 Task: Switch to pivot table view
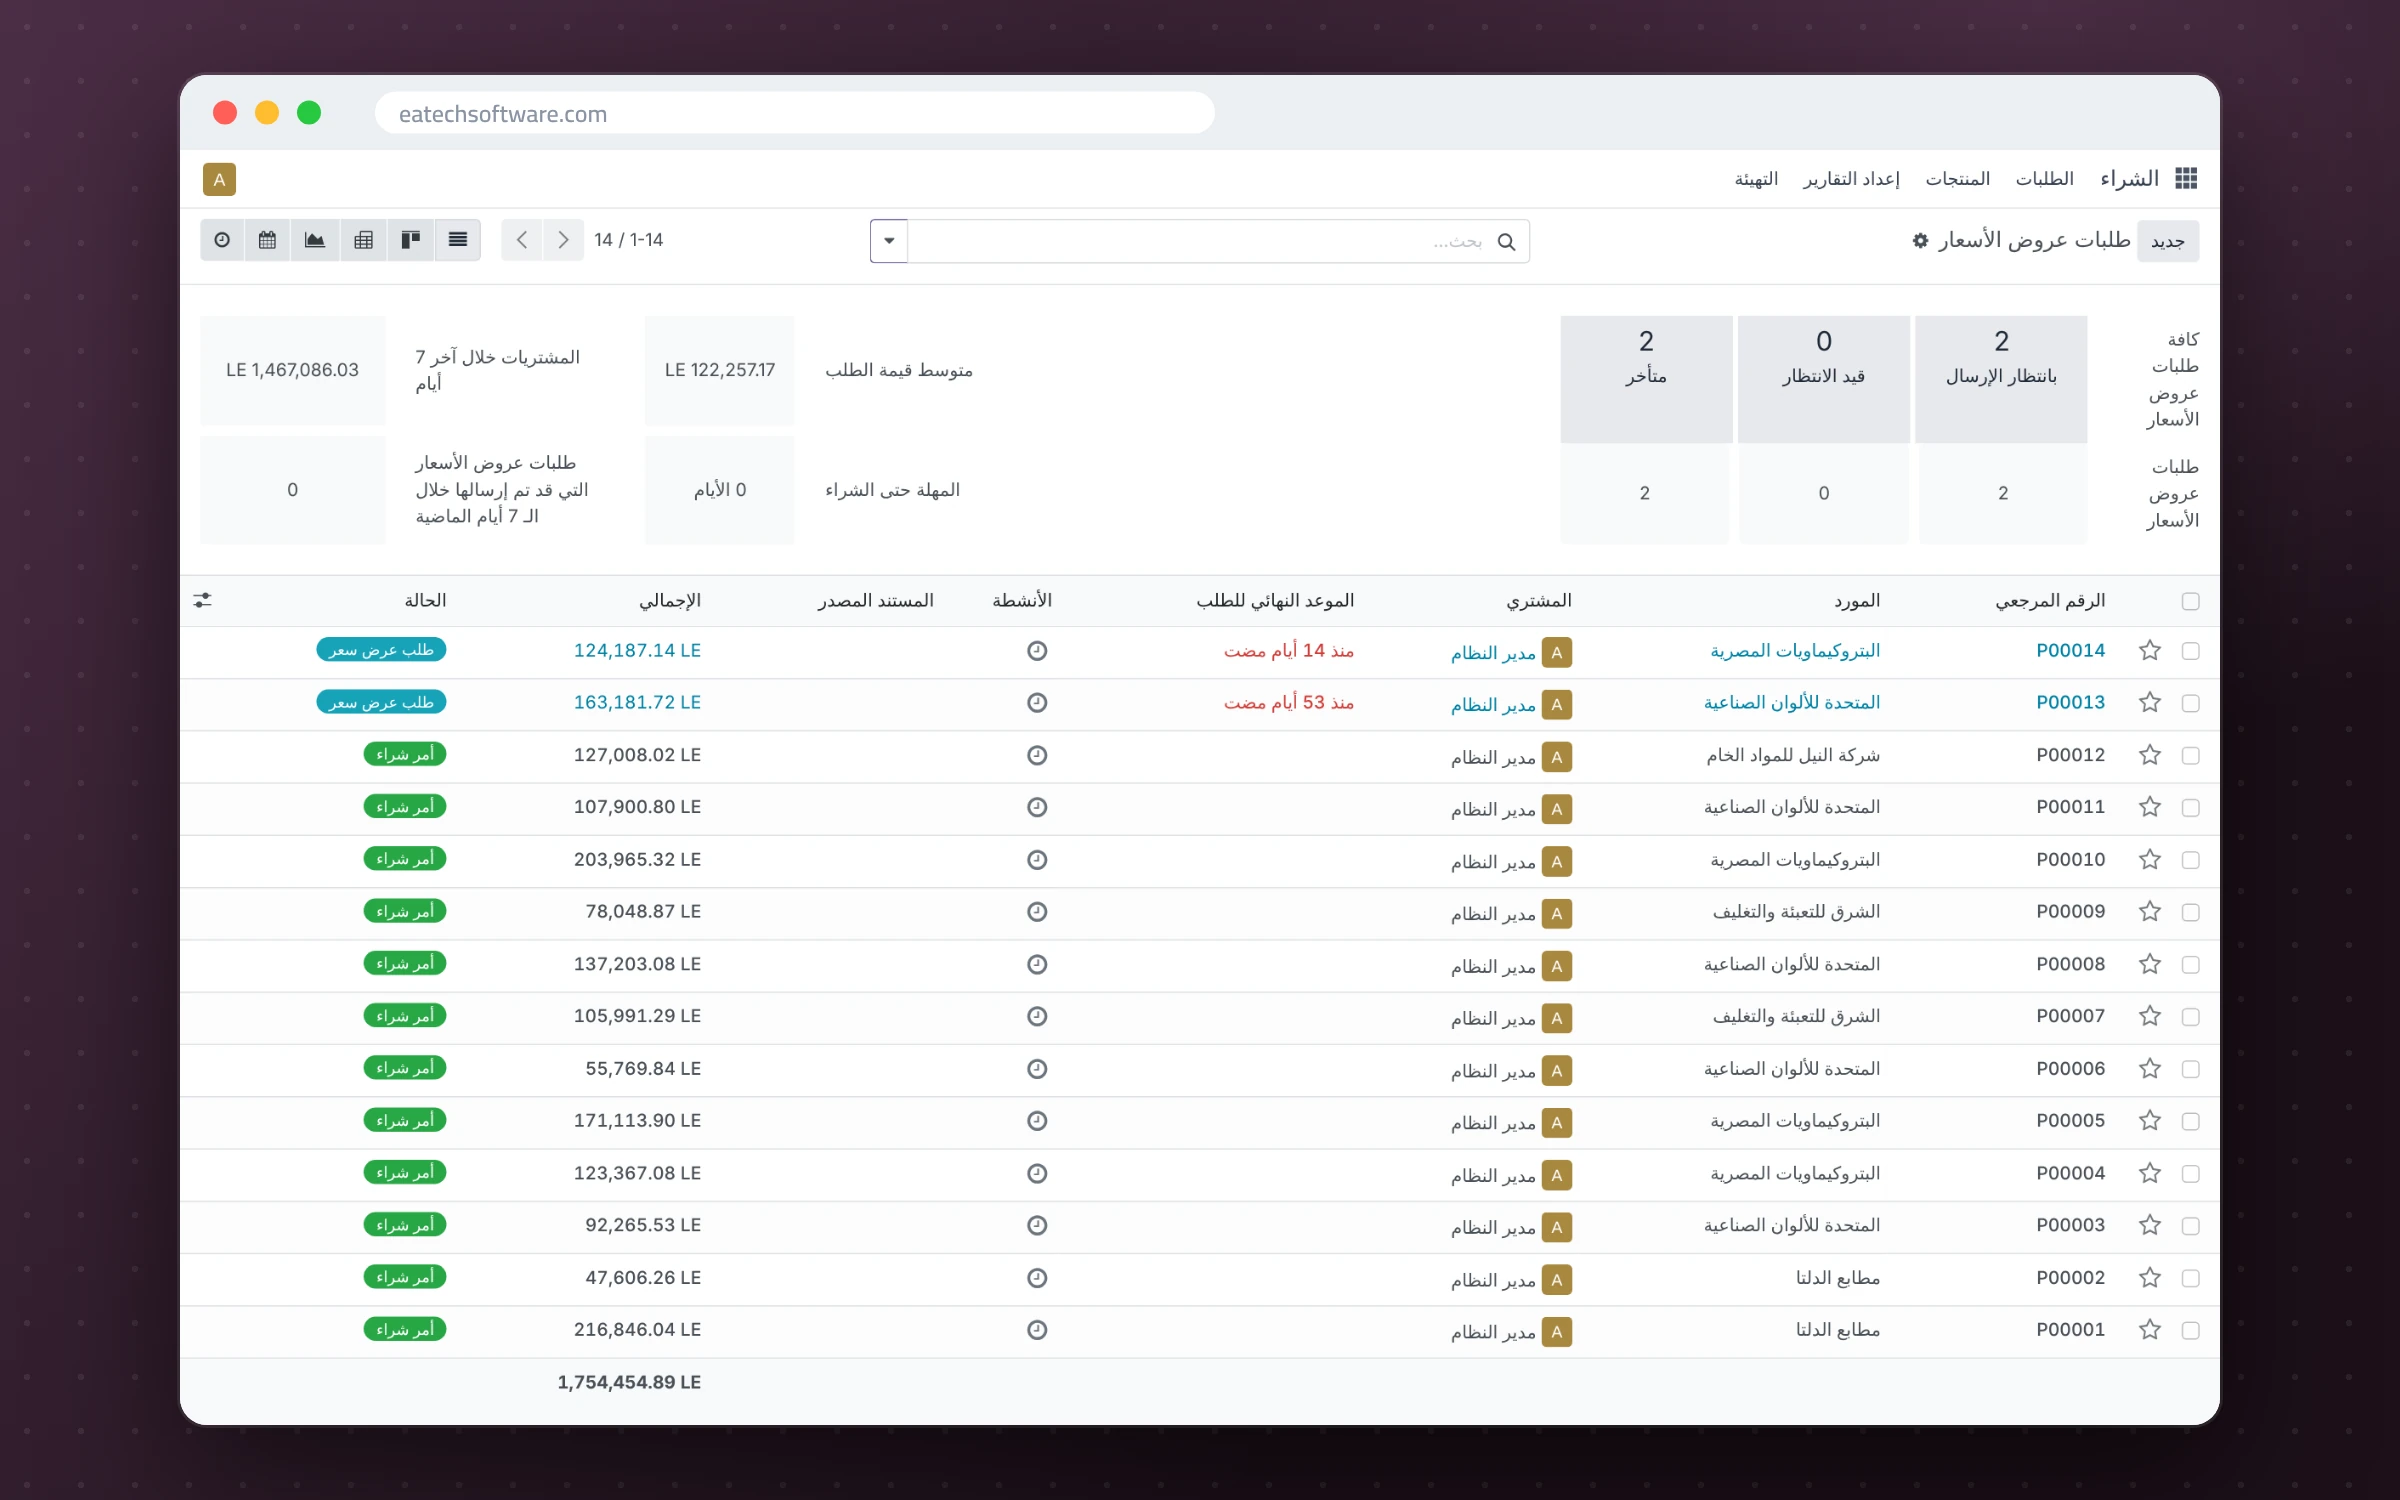(363, 240)
